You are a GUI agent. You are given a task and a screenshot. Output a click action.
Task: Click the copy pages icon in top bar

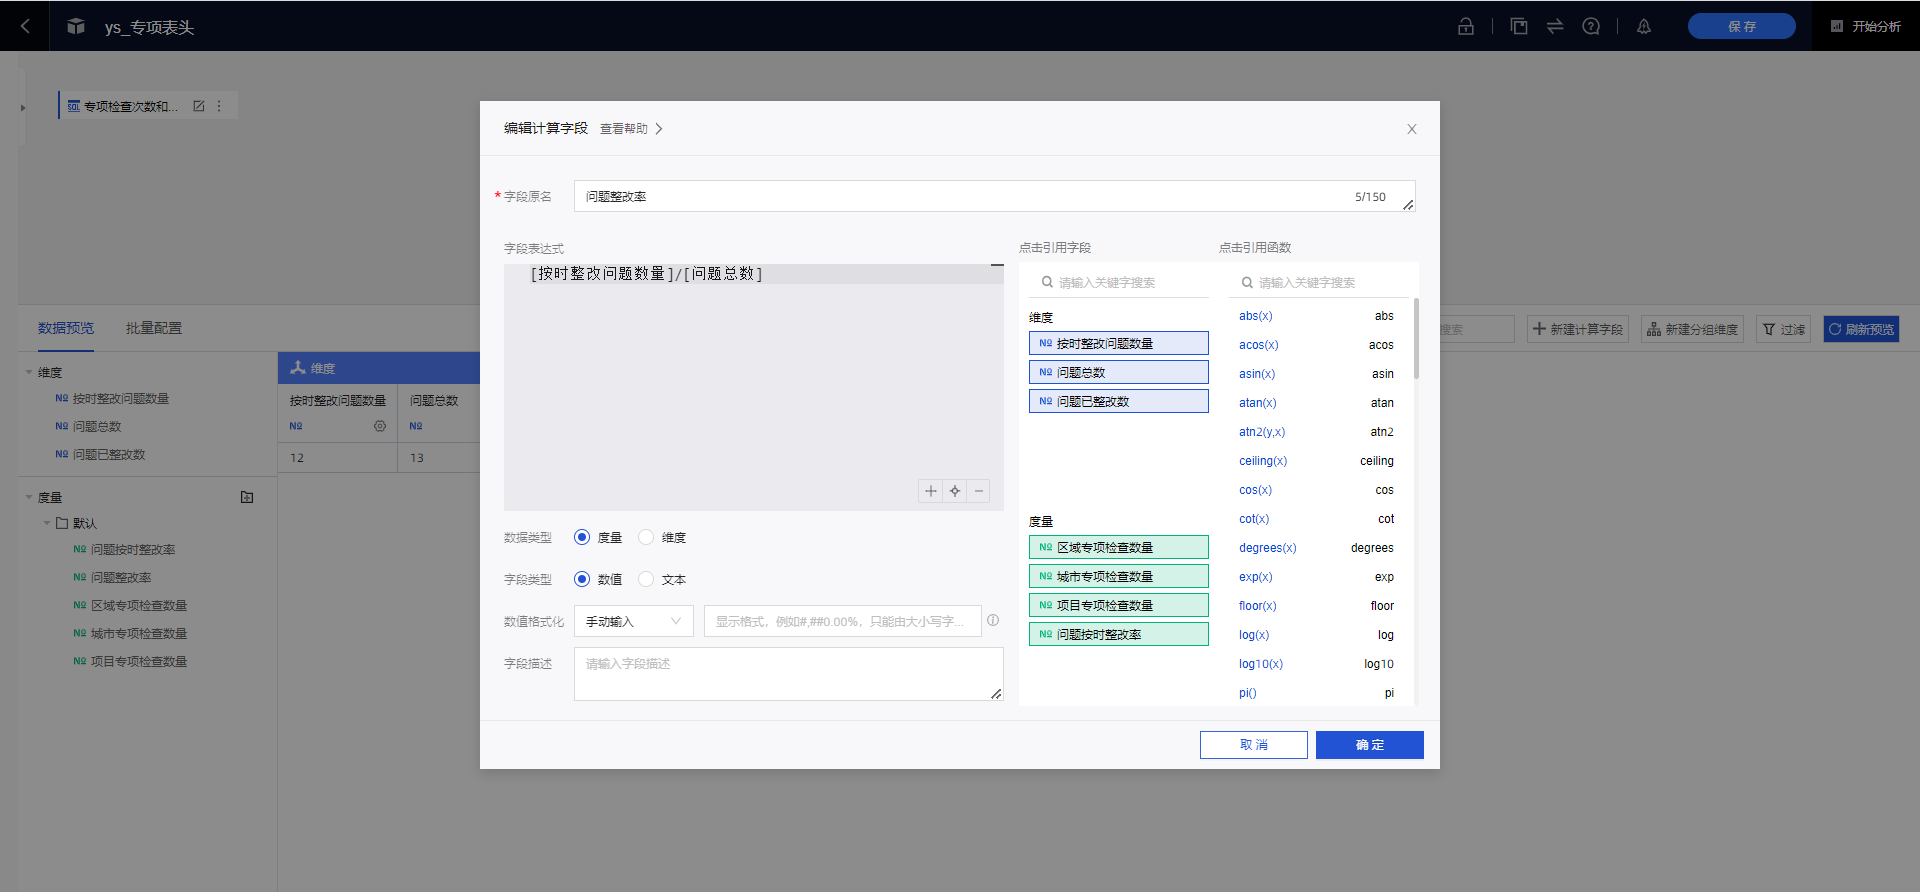1519,26
